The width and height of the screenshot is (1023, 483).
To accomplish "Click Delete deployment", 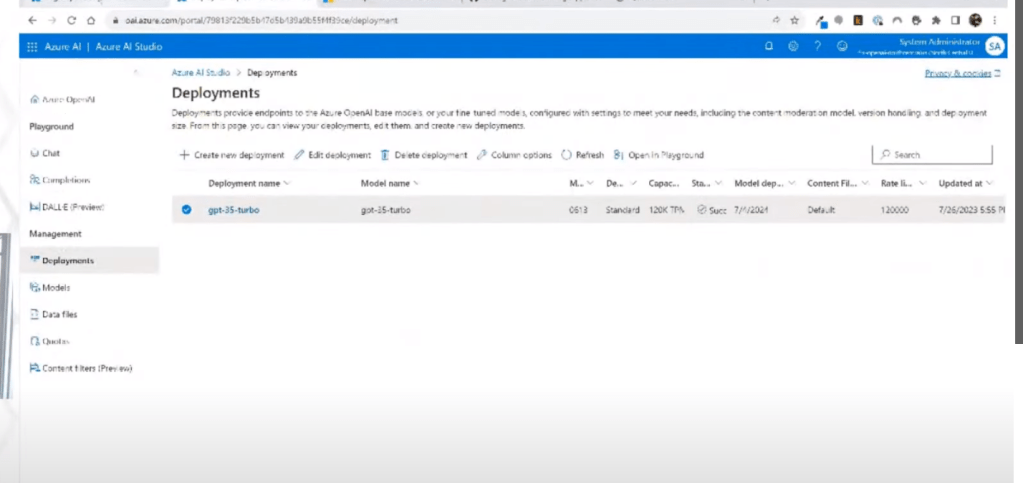I will (x=424, y=155).
